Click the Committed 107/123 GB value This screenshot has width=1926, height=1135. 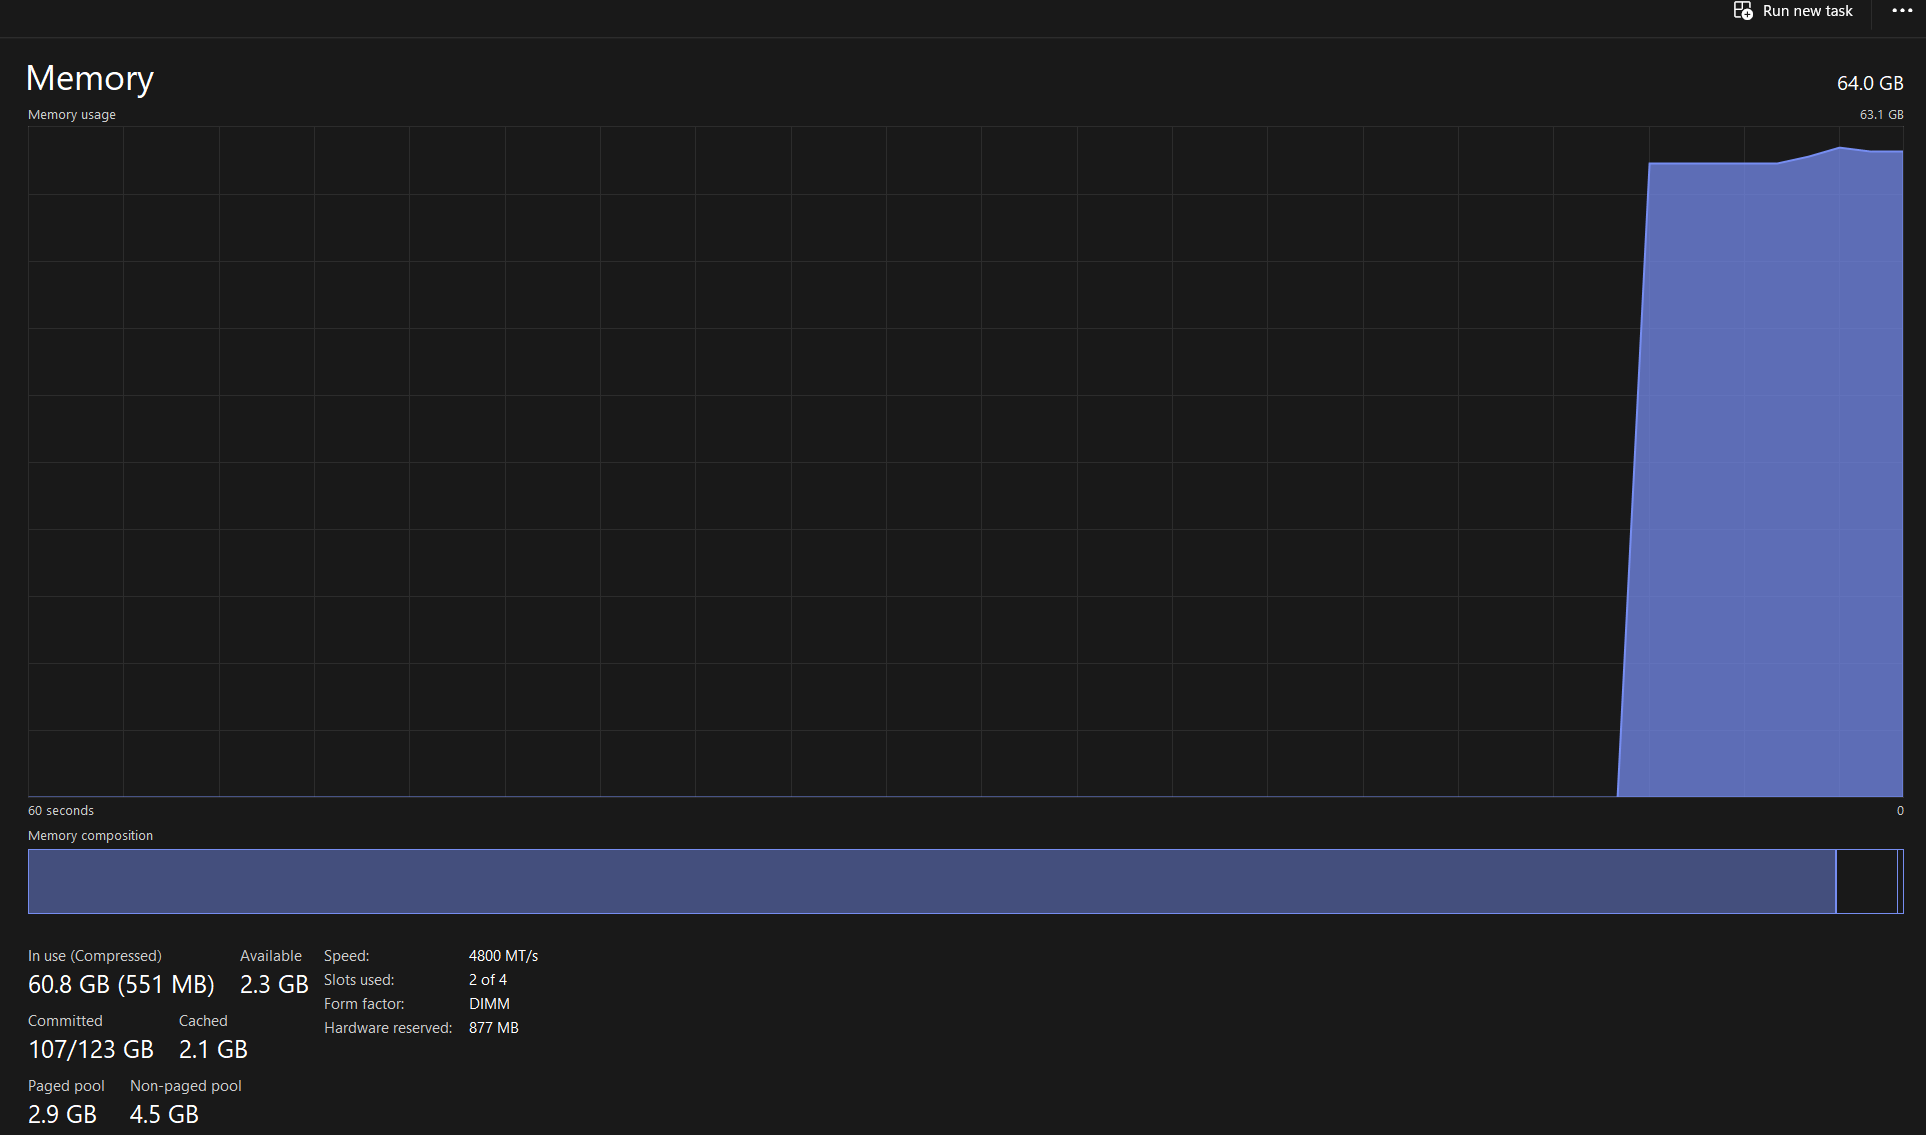point(90,1050)
